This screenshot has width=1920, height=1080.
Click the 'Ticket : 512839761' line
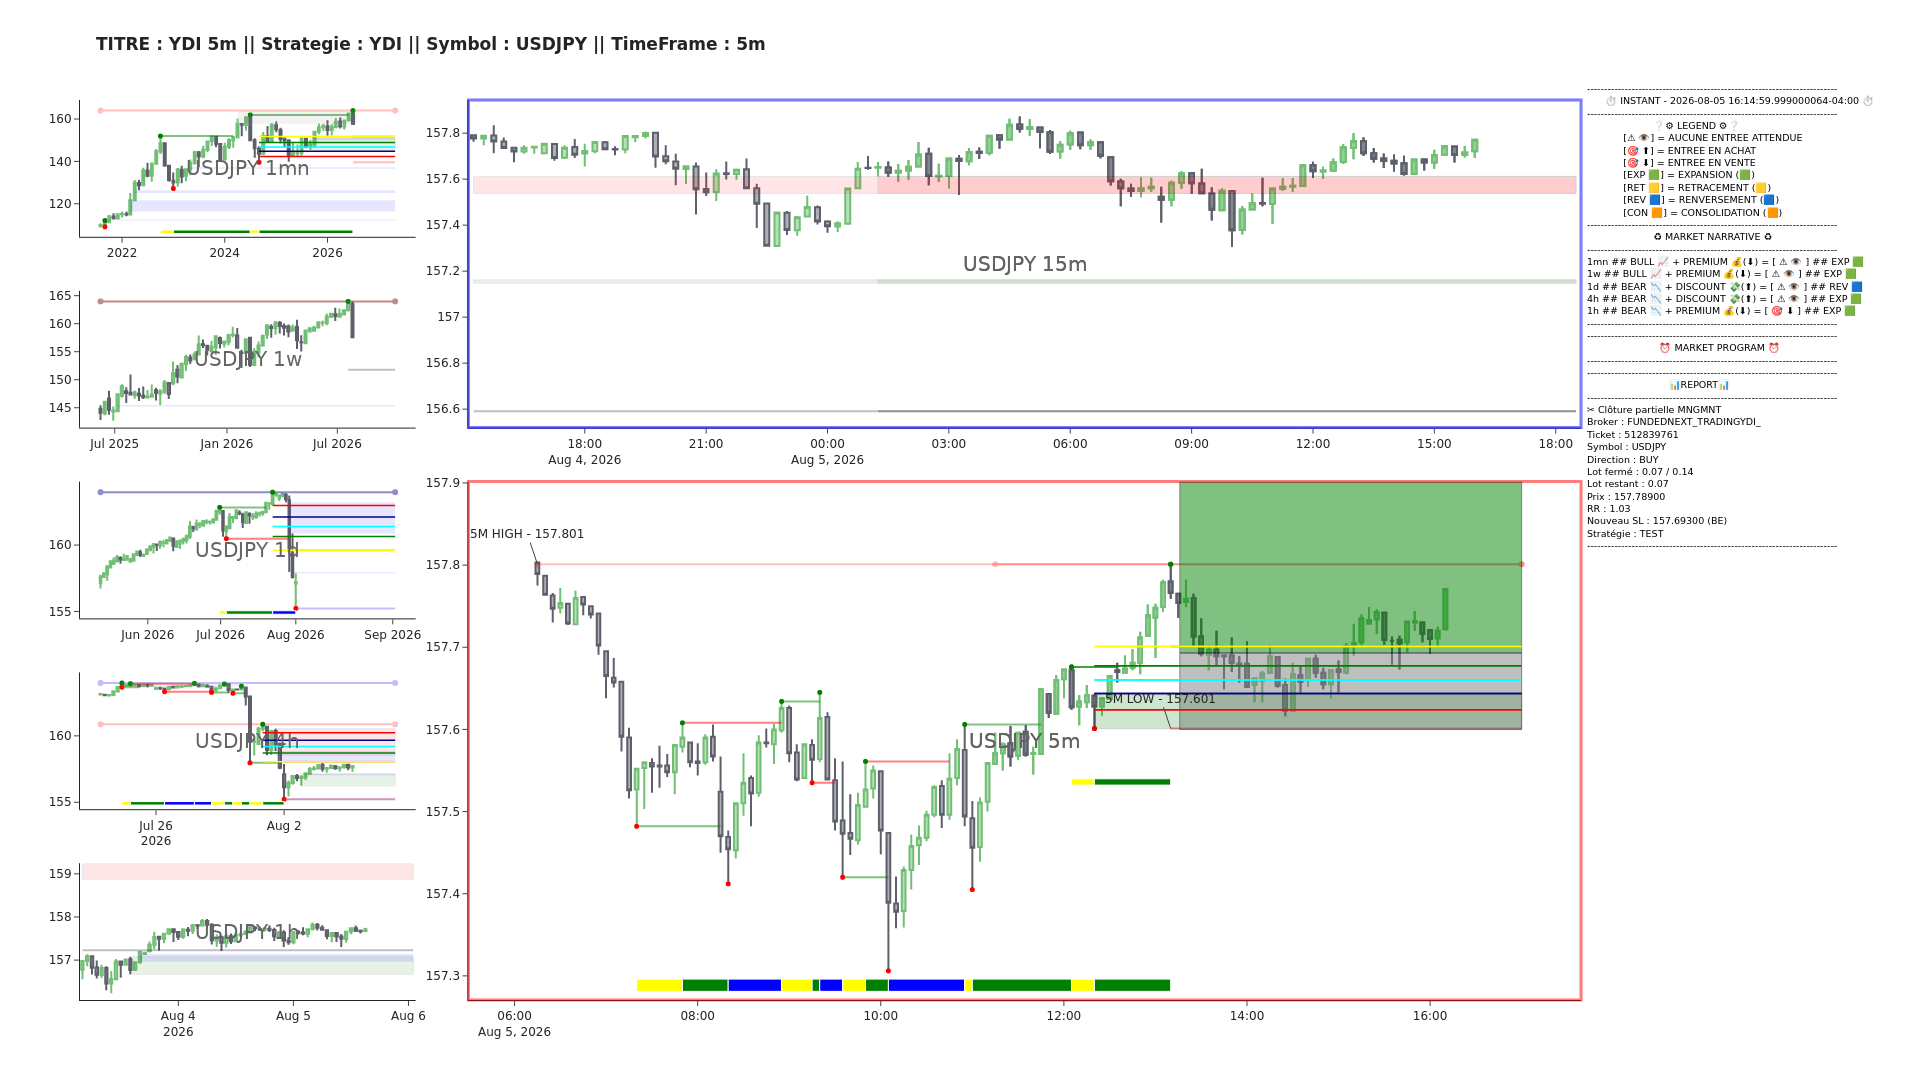pos(1633,435)
